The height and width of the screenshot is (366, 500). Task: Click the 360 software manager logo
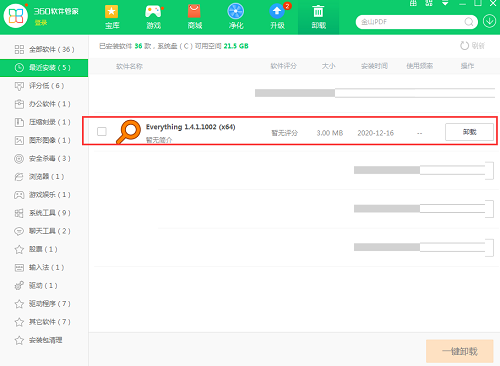tap(16, 16)
